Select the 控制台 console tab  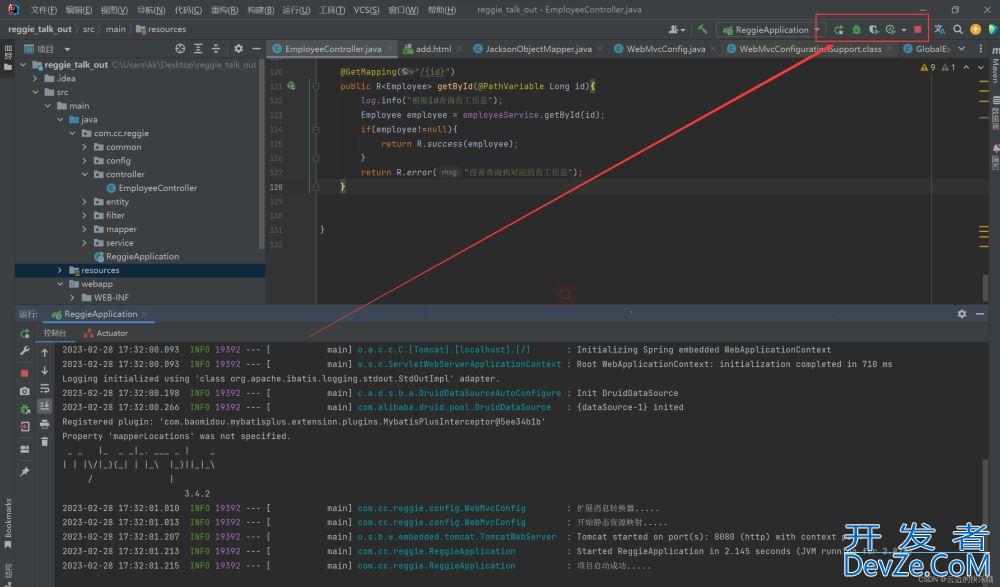[x=55, y=333]
